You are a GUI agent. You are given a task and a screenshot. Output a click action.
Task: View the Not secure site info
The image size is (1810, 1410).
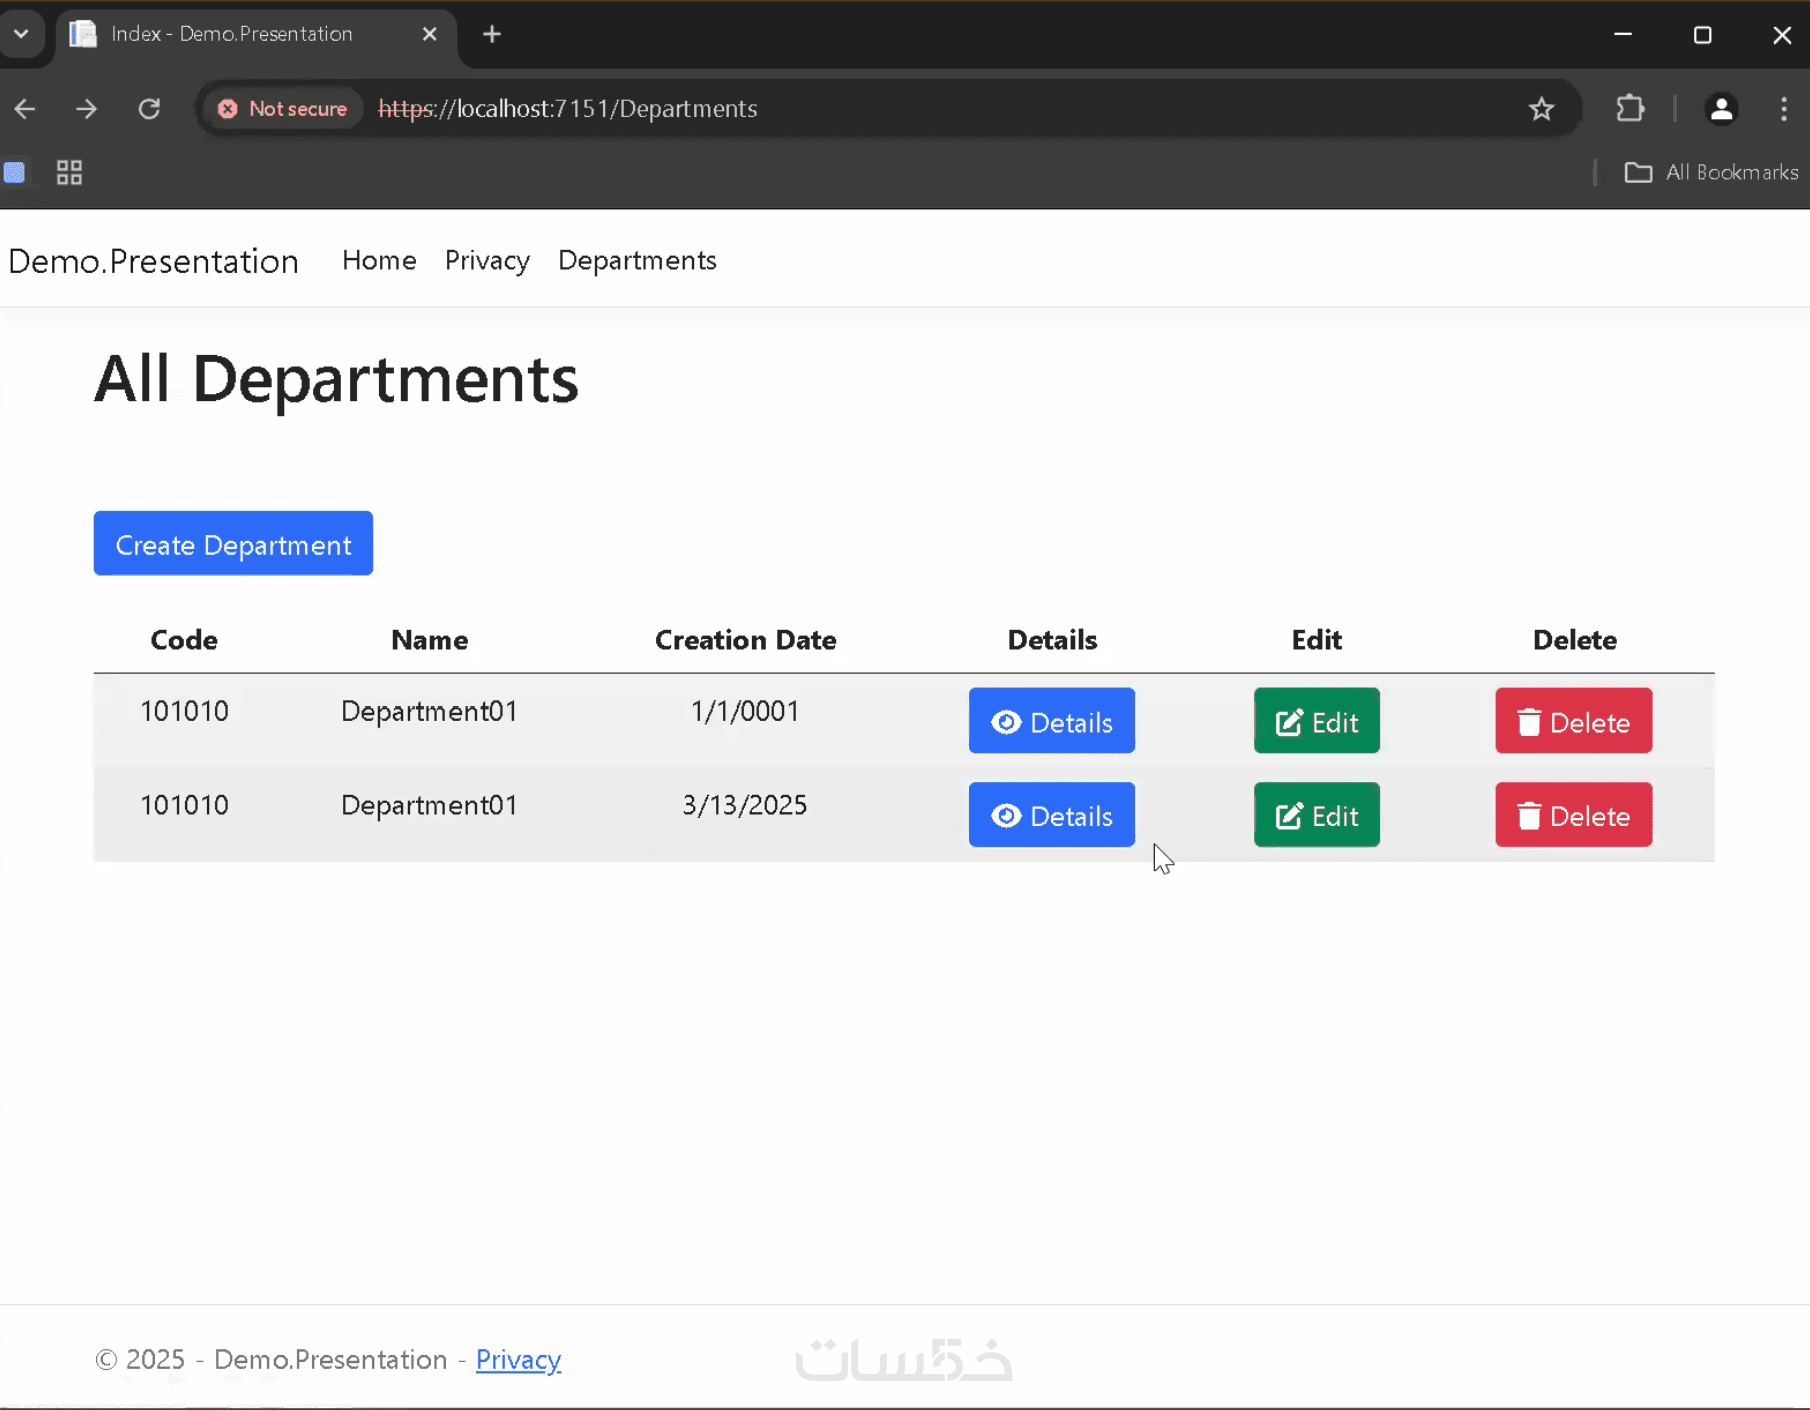283,109
